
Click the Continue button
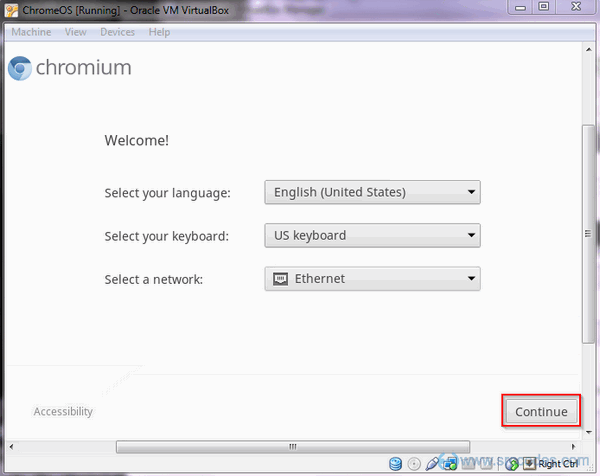(541, 411)
